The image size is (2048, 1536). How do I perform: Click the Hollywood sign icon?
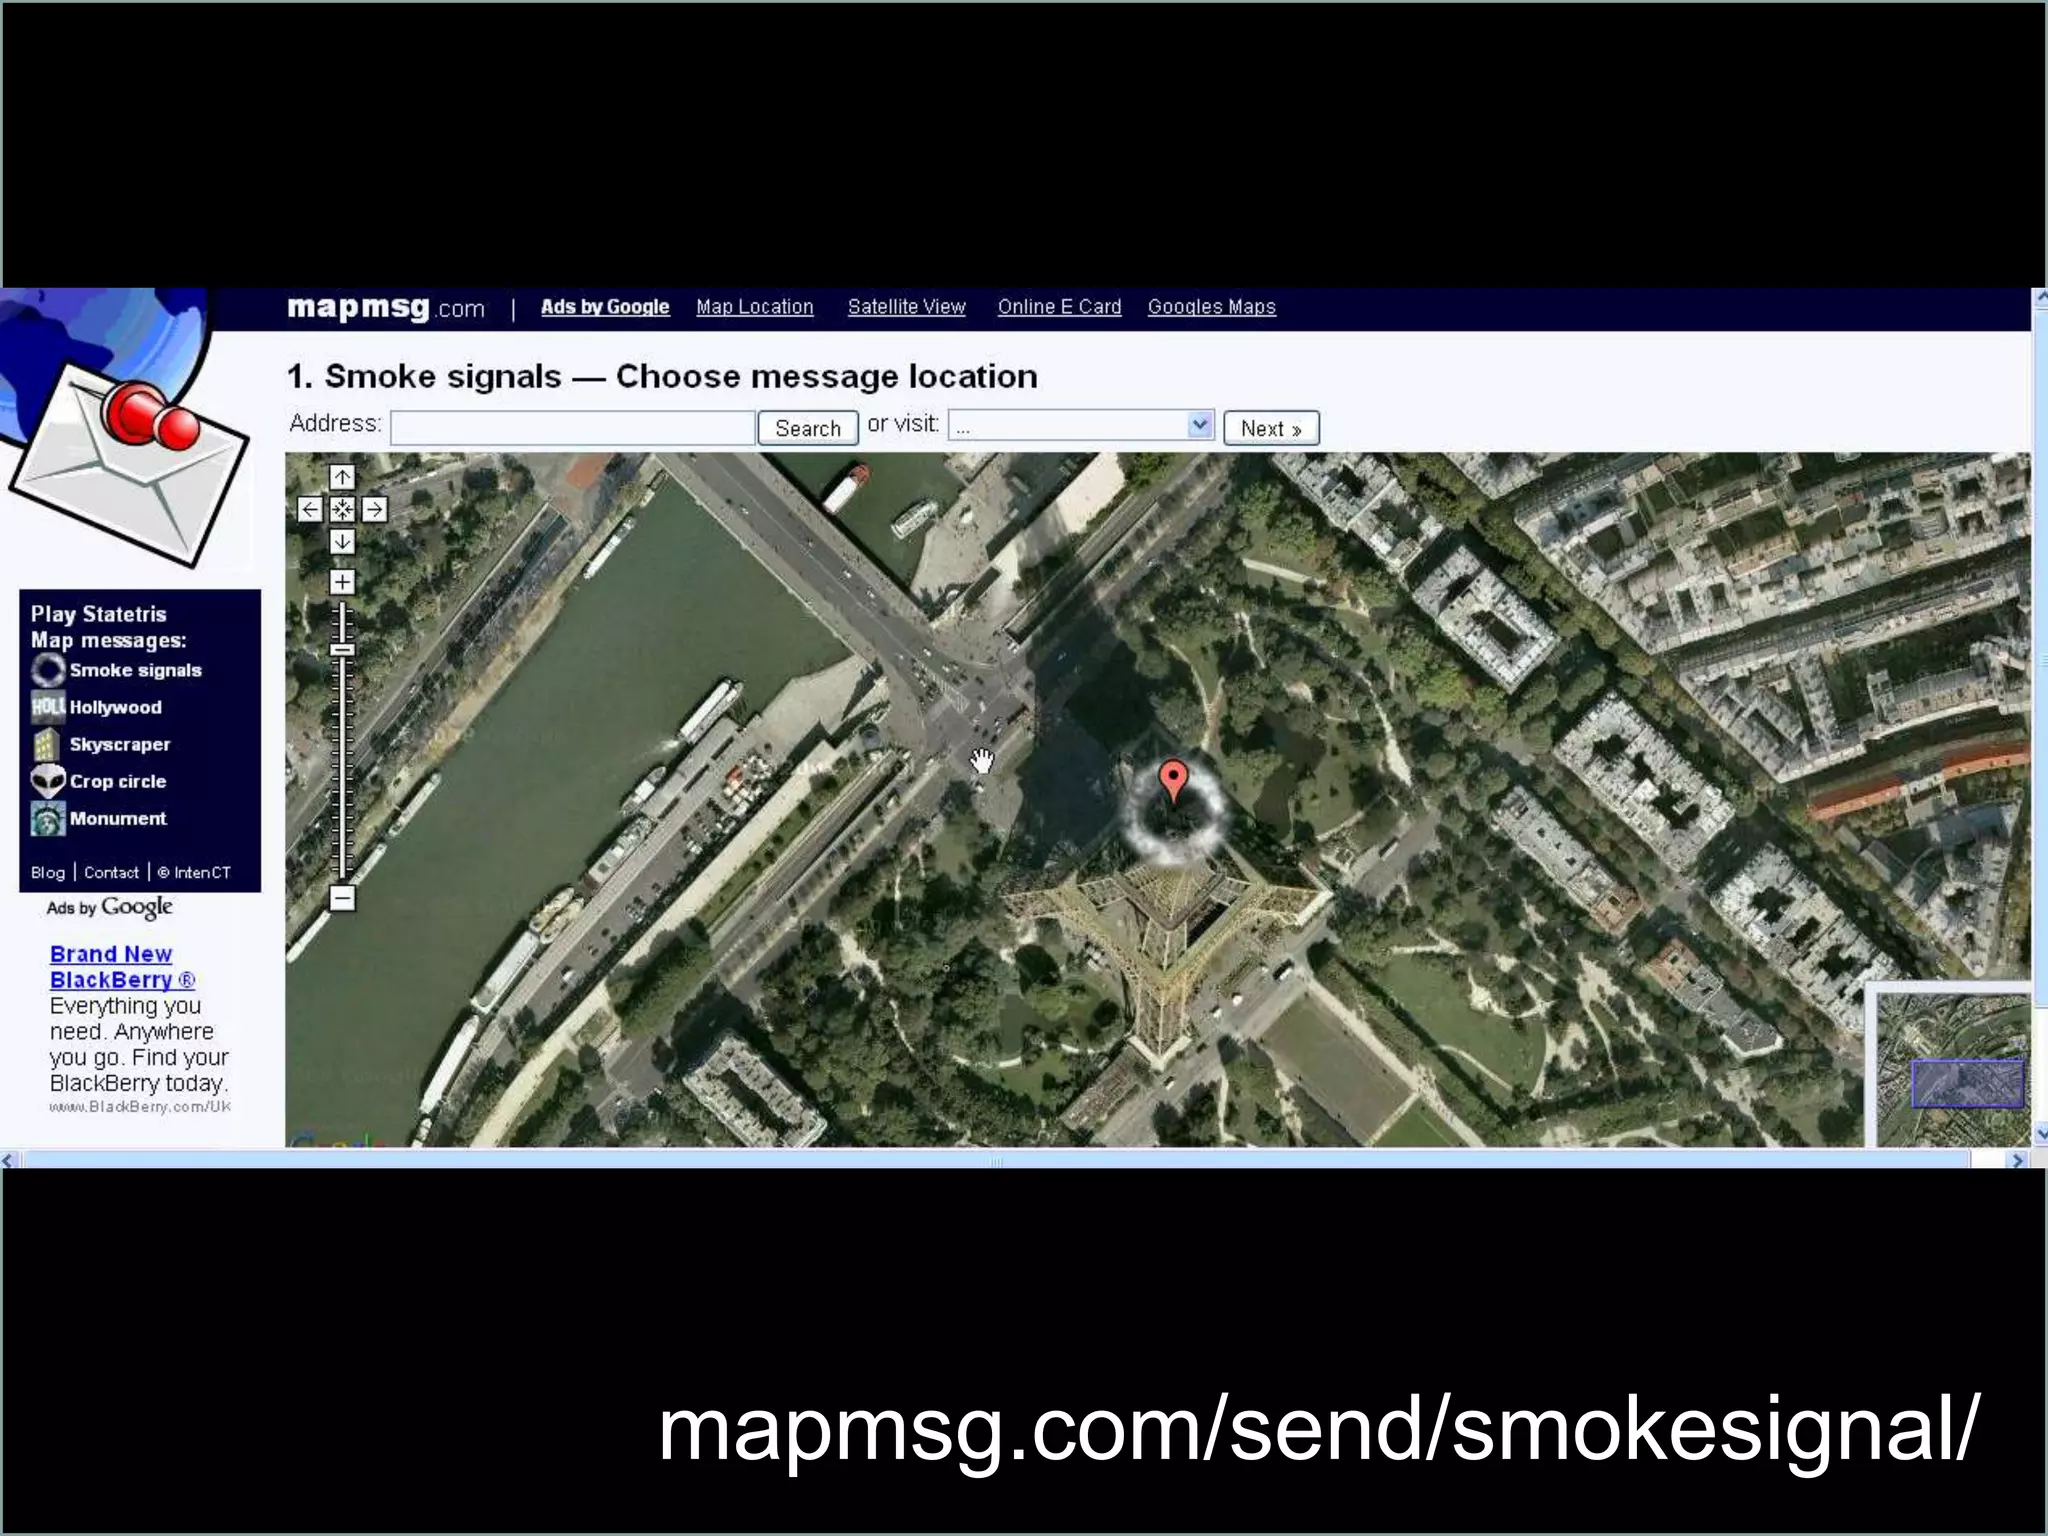click(x=47, y=706)
